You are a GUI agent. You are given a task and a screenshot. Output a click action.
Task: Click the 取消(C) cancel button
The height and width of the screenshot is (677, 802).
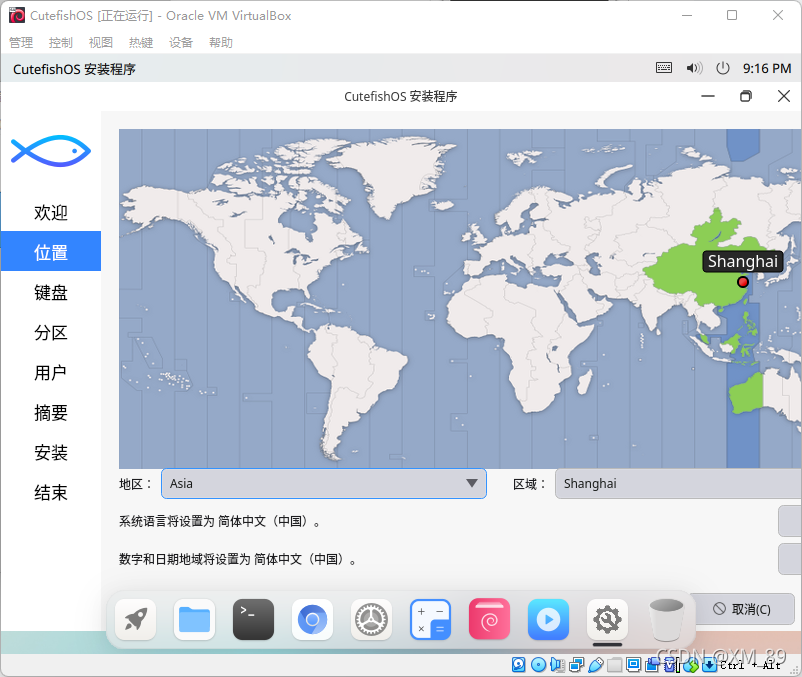742,609
